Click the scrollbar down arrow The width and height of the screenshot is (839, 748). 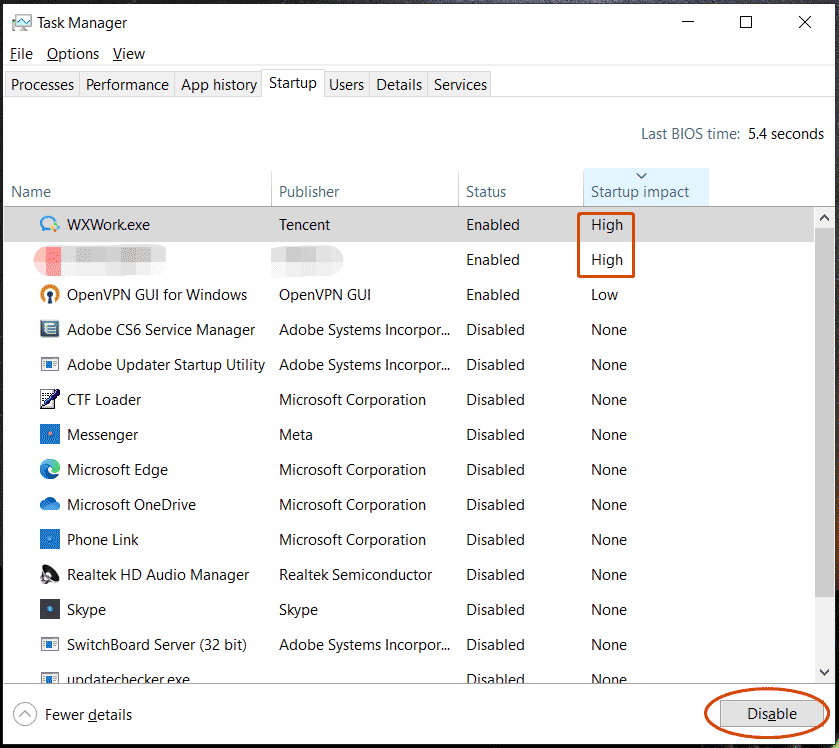point(825,672)
